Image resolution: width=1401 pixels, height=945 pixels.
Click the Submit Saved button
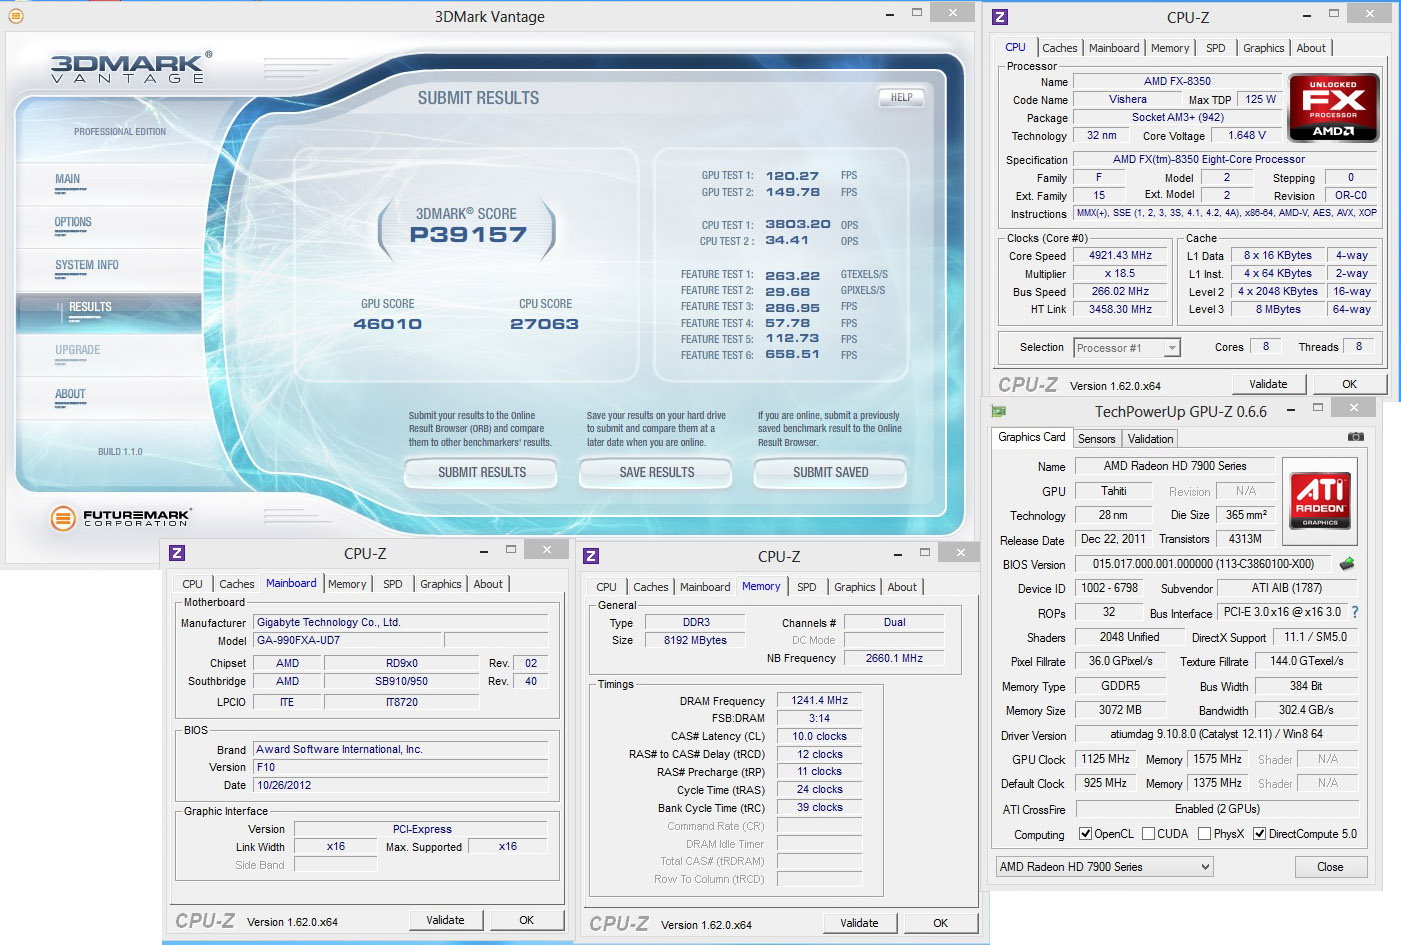[830, 472]
